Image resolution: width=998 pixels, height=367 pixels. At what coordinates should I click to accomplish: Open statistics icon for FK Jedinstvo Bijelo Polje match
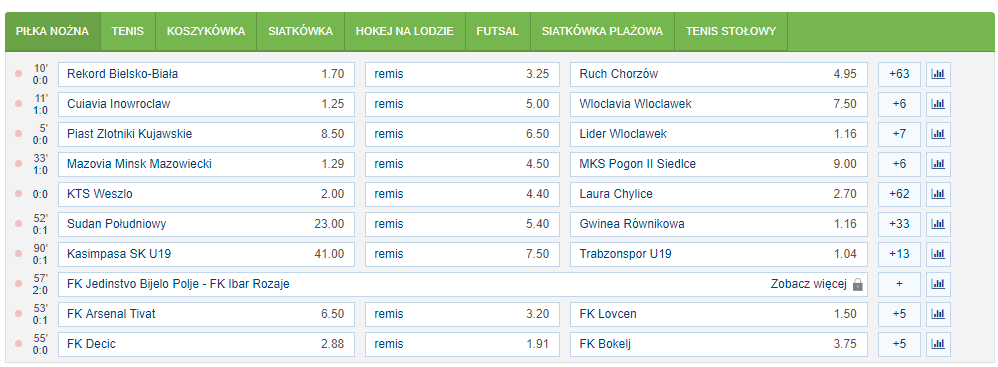938,284
